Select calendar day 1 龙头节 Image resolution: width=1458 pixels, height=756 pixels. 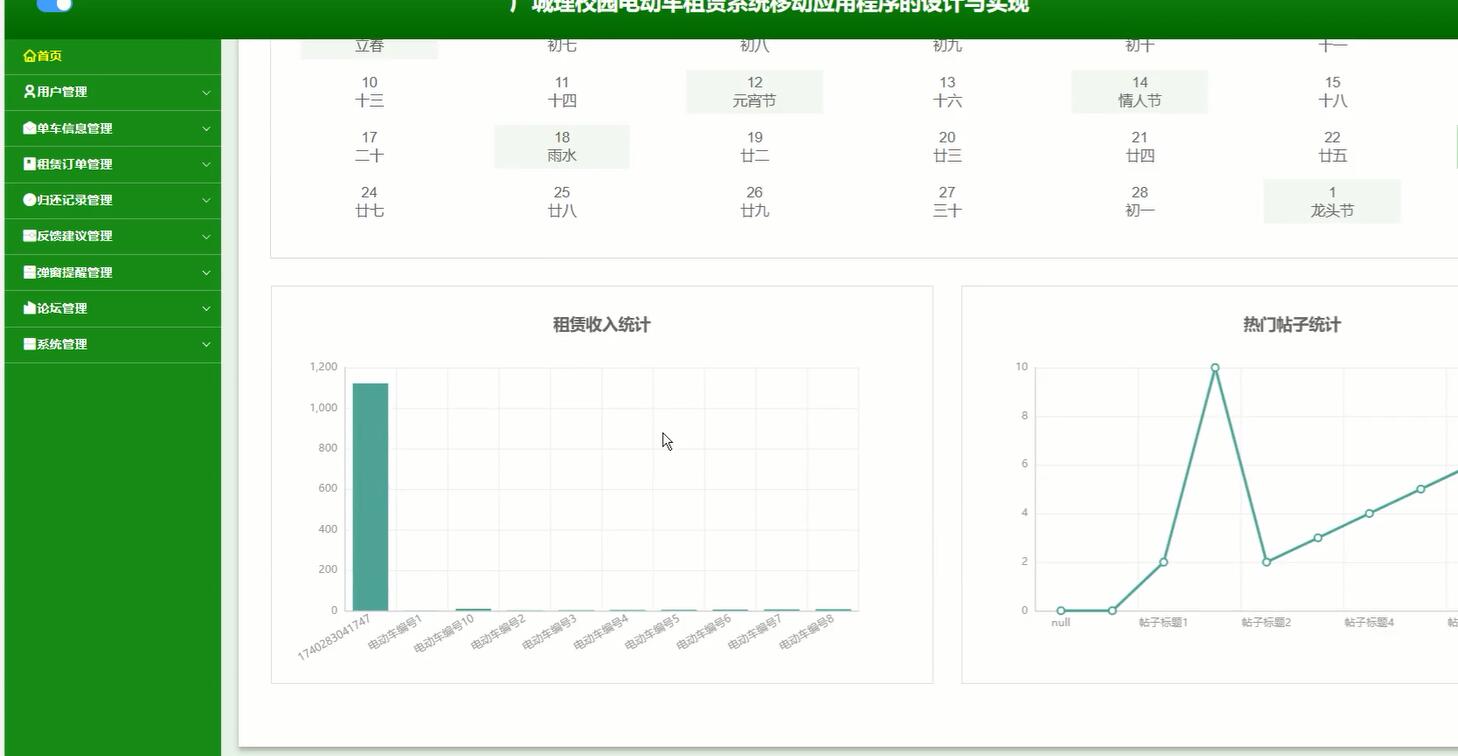pyautogui.click(x=1332, y=202)
